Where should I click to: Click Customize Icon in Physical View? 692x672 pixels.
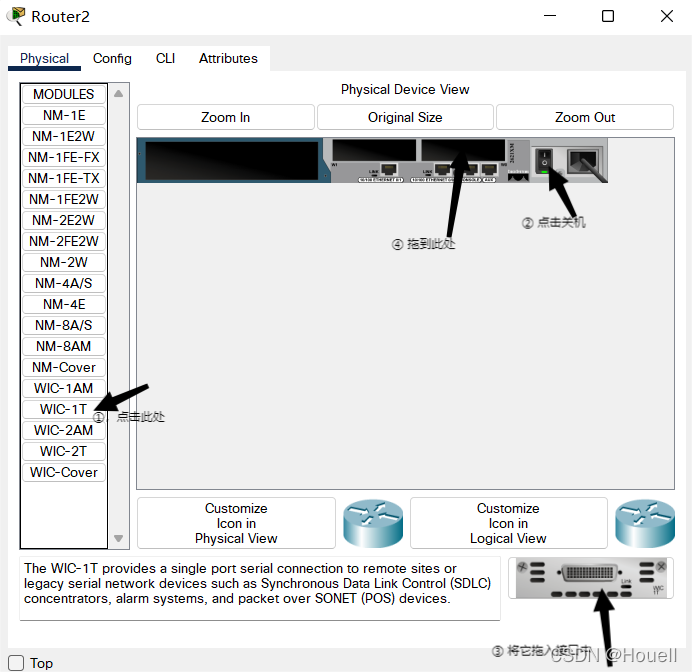pyautogui.click(x=236, y=523)
